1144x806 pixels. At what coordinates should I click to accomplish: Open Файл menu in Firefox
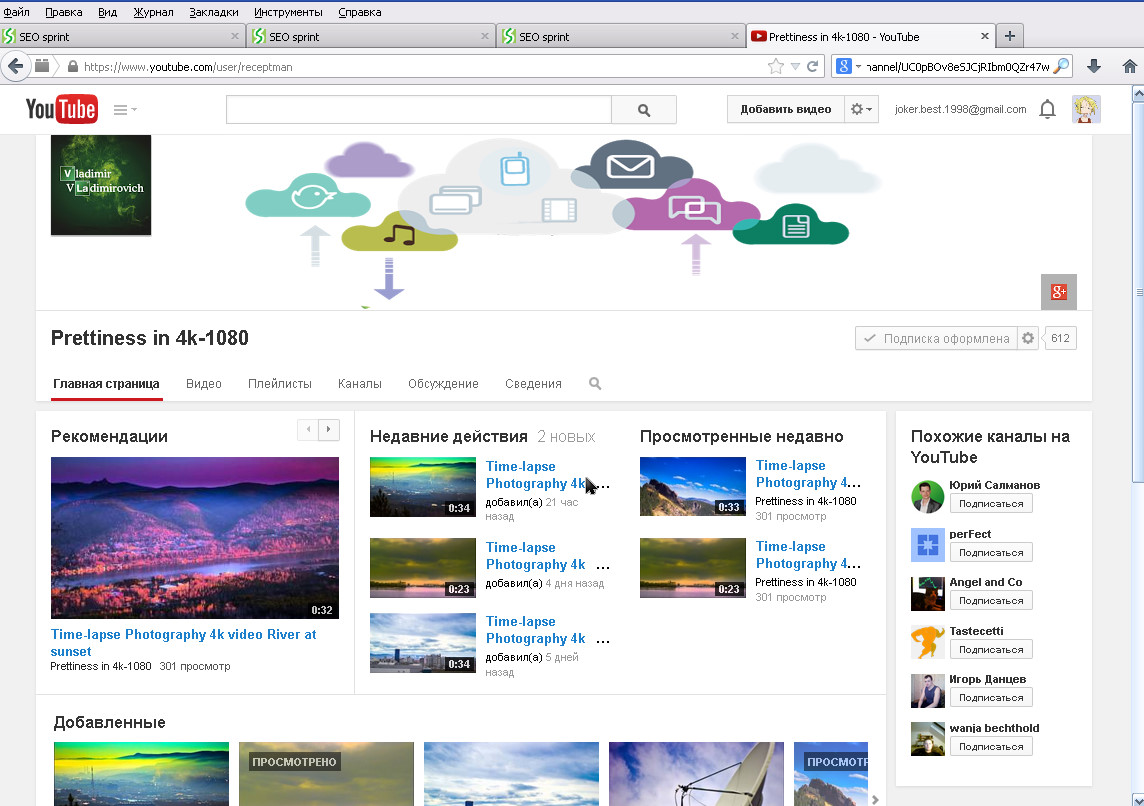17,12
